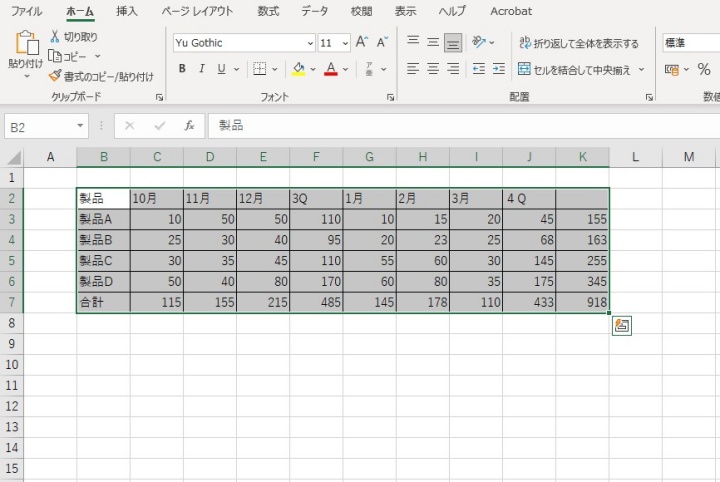Toggle italic formatting

[x=202, y=69]
